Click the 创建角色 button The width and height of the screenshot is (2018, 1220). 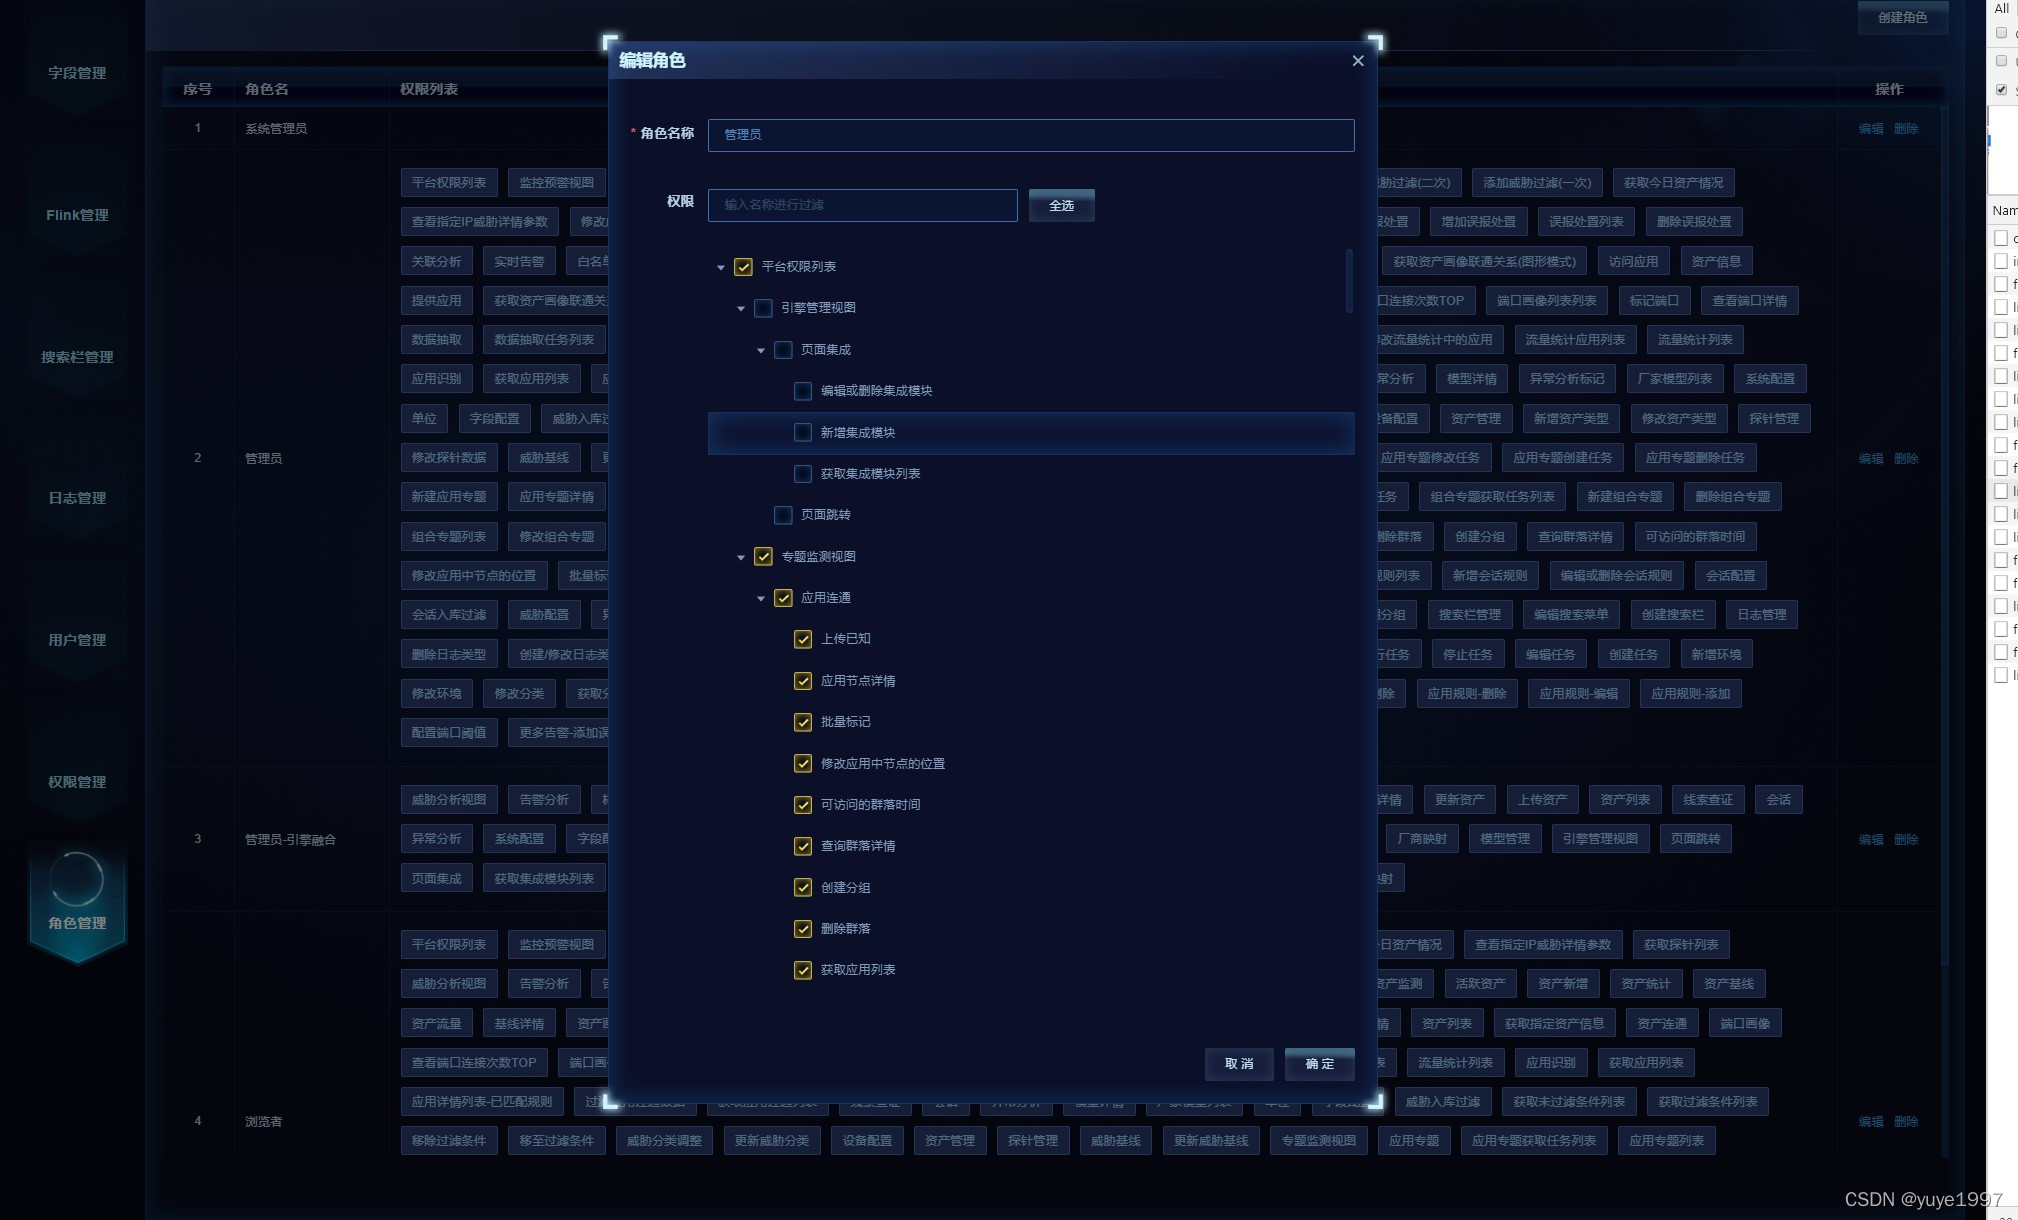click(1902, 18)
